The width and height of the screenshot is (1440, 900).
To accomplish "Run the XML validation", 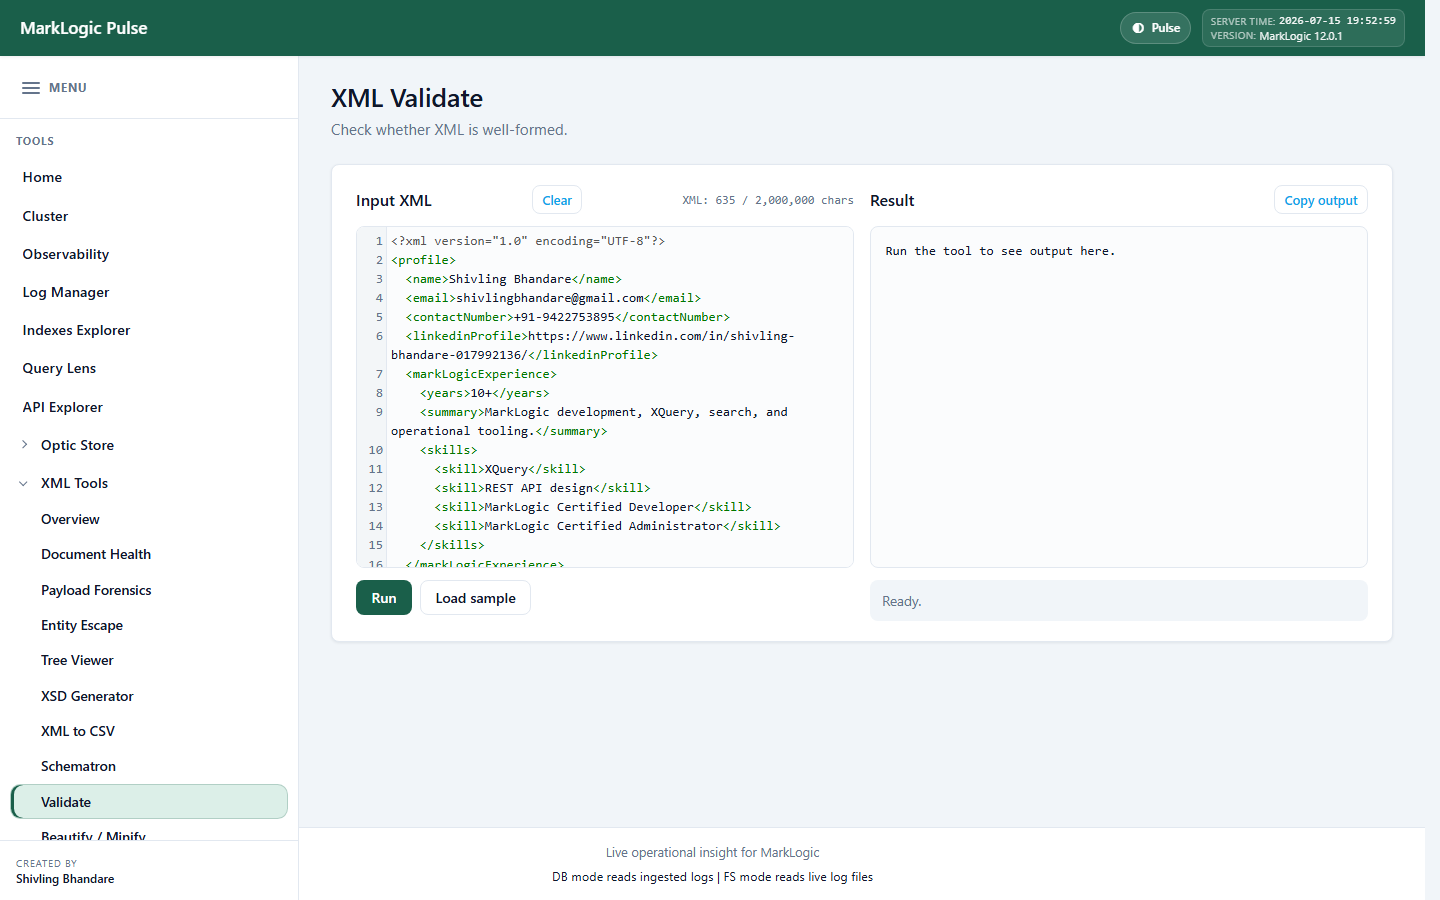I will click(x=384, y=598).
